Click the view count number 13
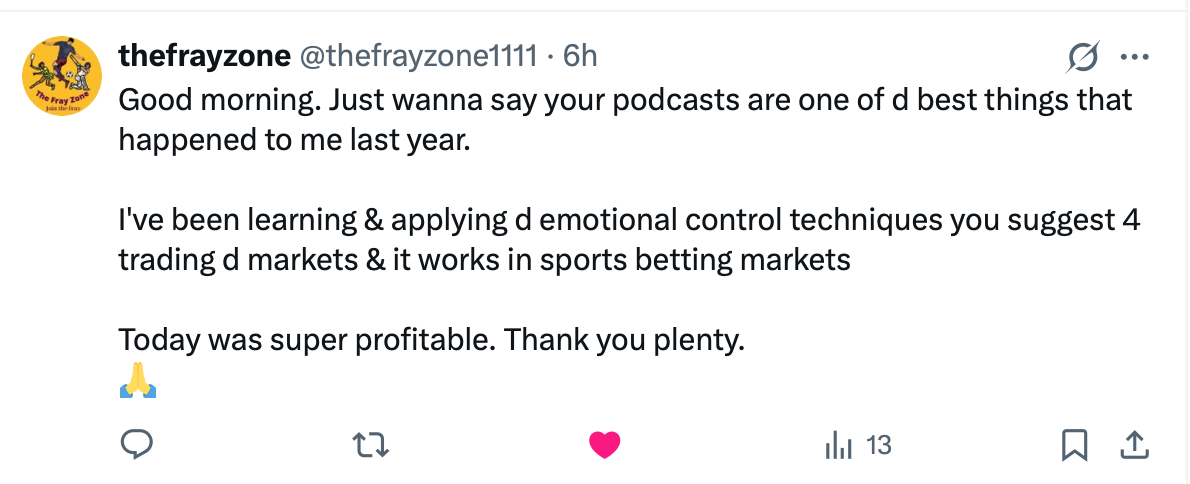This screenshot has width=1190, height=484. click(x=878, y=445)
